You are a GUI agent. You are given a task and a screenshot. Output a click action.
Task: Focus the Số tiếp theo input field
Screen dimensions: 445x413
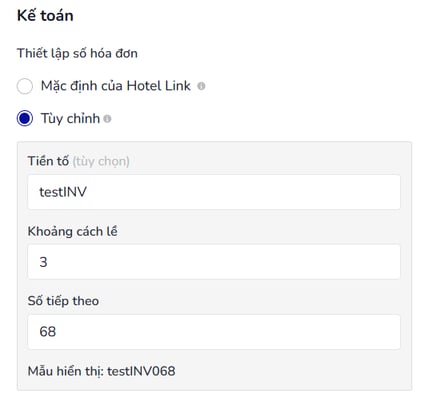214,332
